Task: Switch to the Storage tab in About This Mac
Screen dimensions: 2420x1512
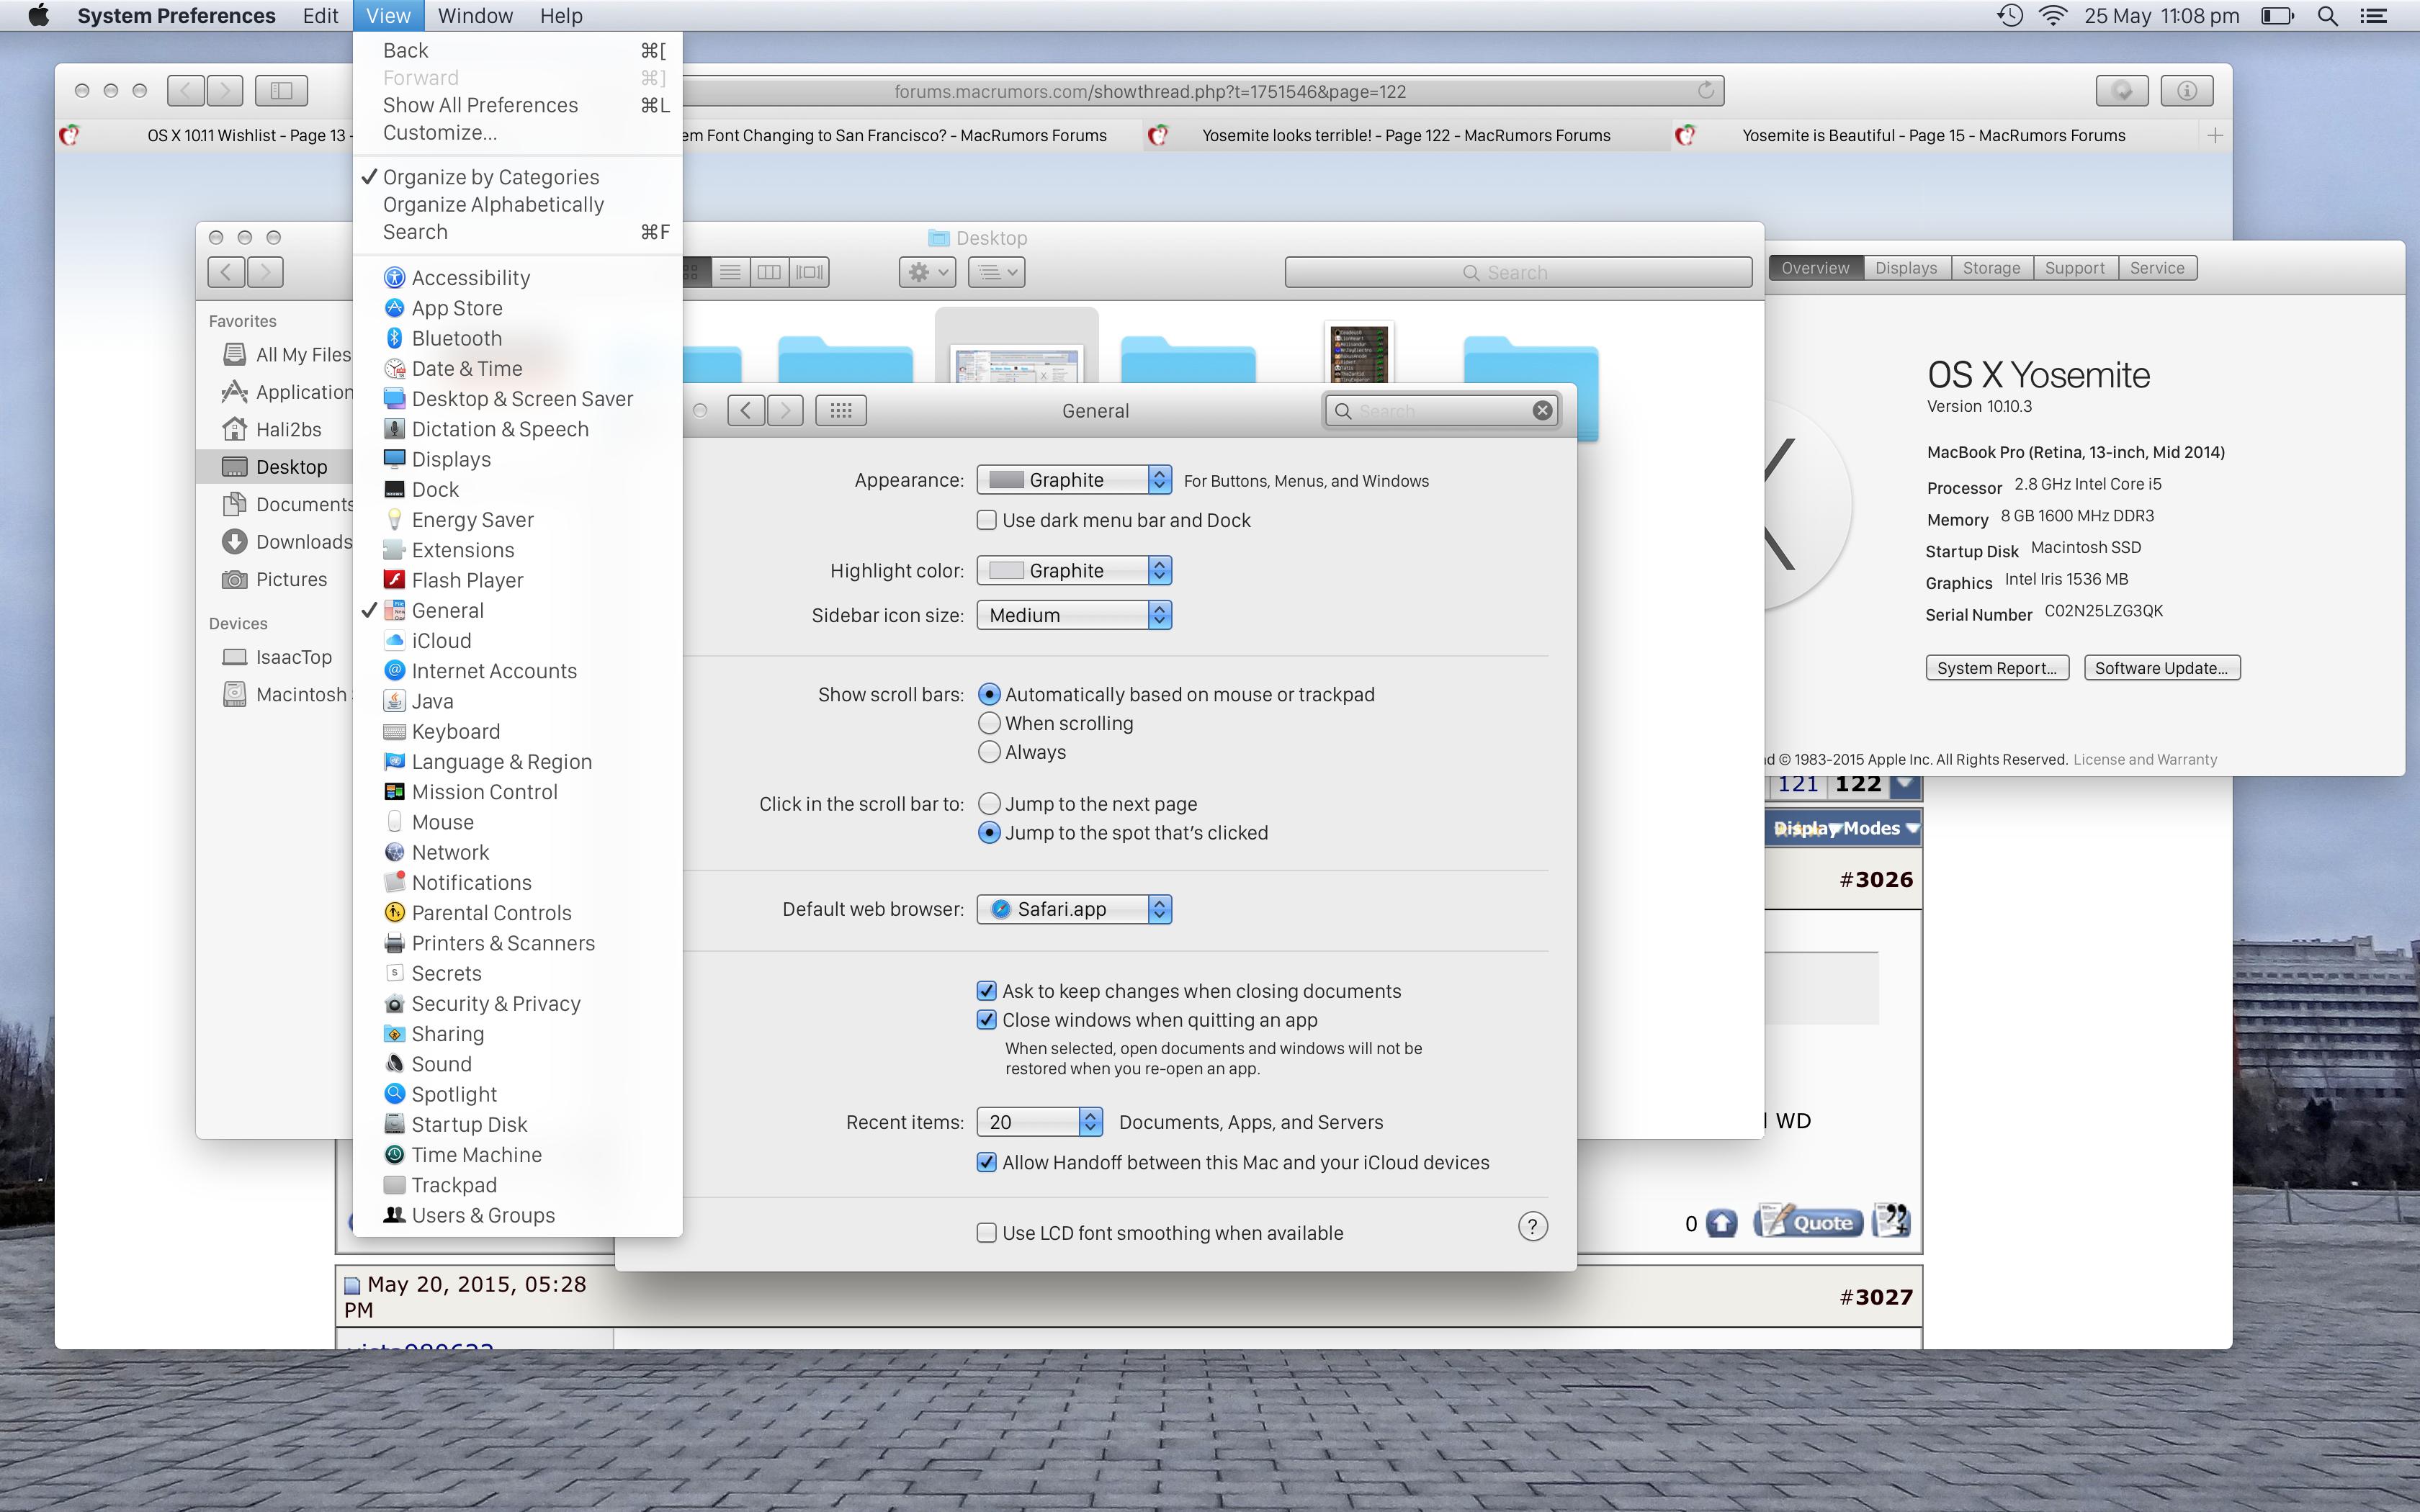Action: point(1990,268)
